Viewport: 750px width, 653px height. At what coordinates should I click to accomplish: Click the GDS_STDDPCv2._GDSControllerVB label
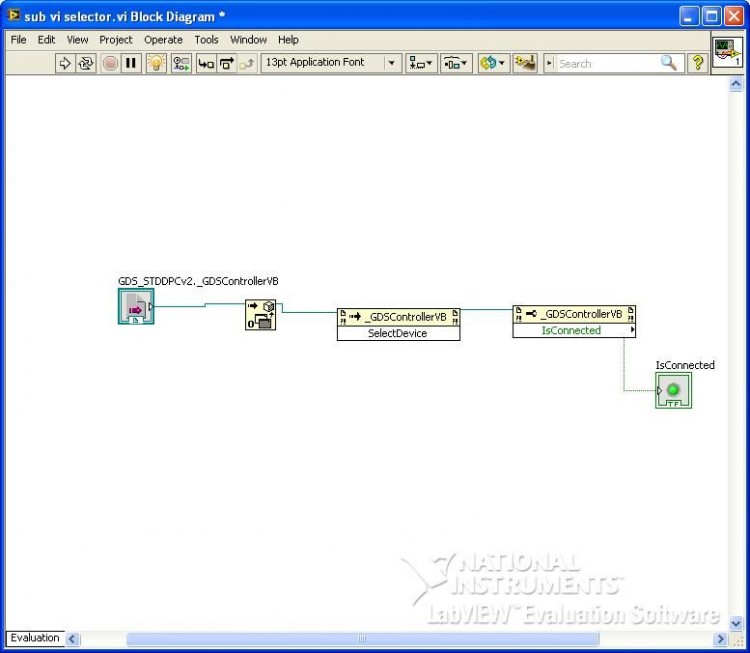point(198,281)
